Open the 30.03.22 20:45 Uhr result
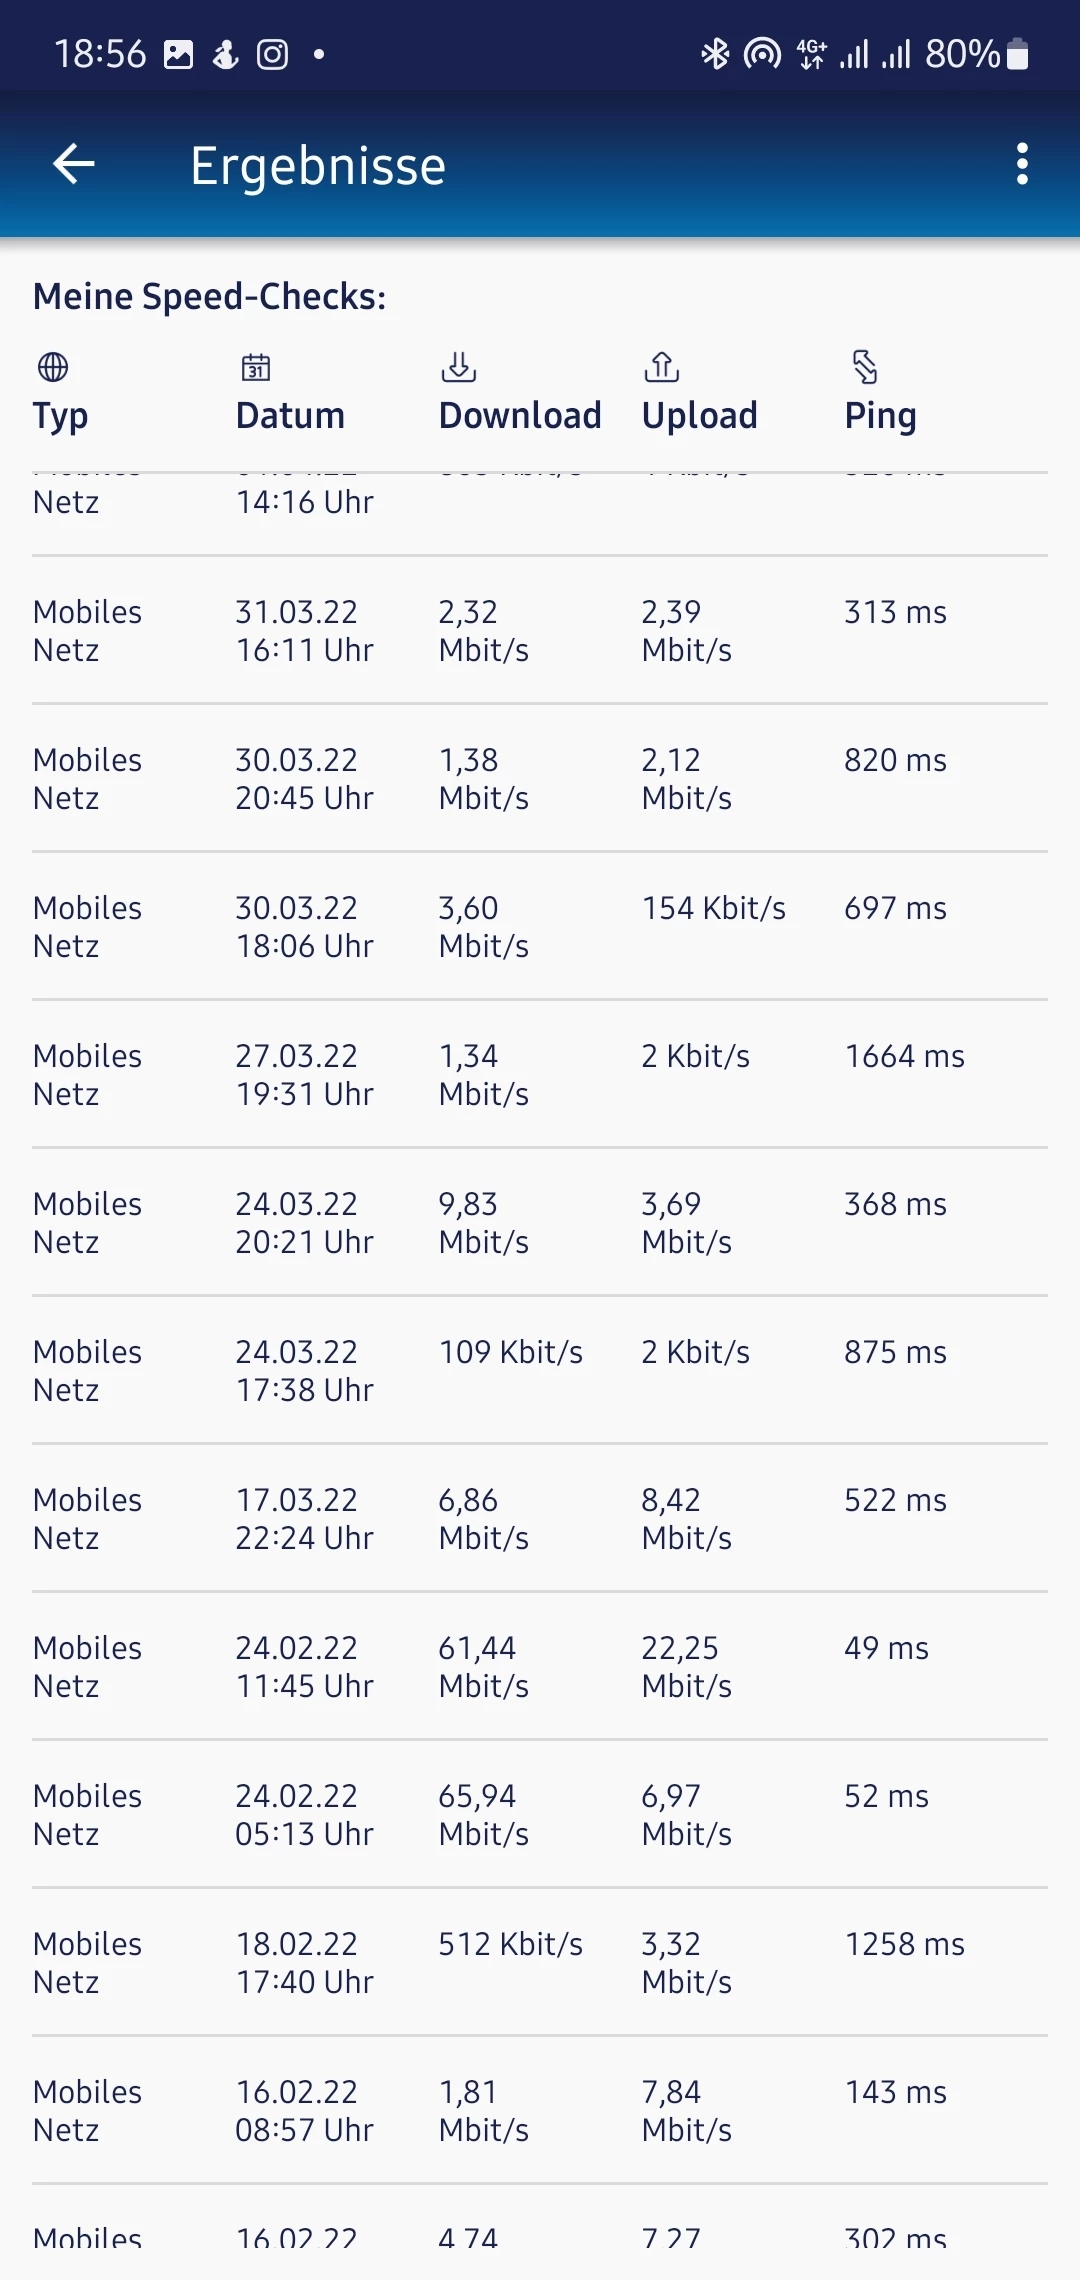 pyautogui.click(x=540, y=779)
